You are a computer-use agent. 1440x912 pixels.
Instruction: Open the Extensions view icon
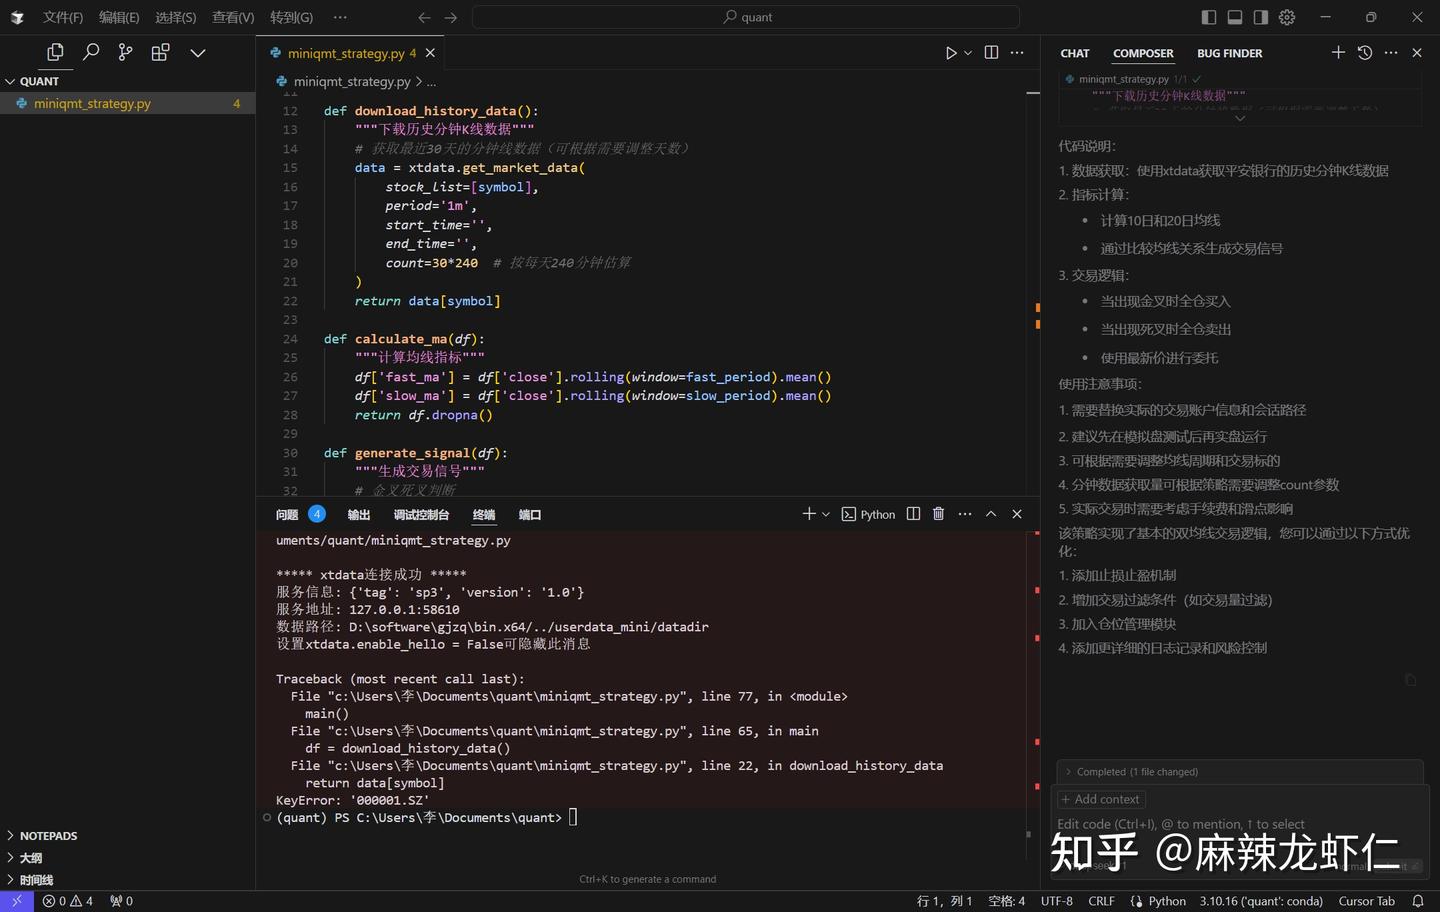[160, 52]
